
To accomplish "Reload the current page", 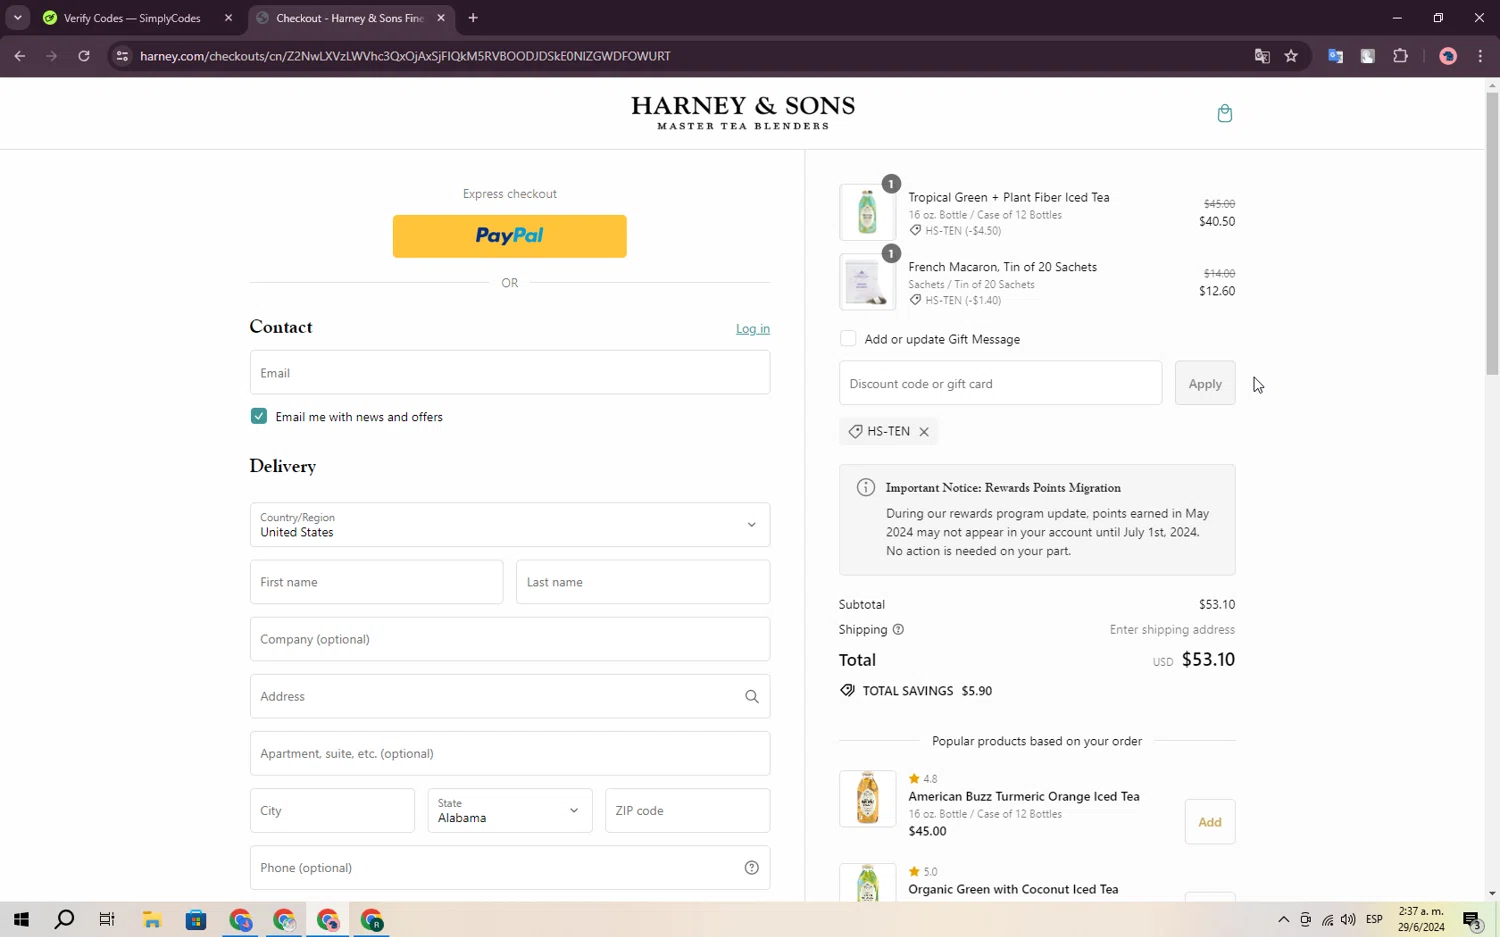I will coord(84,56).
